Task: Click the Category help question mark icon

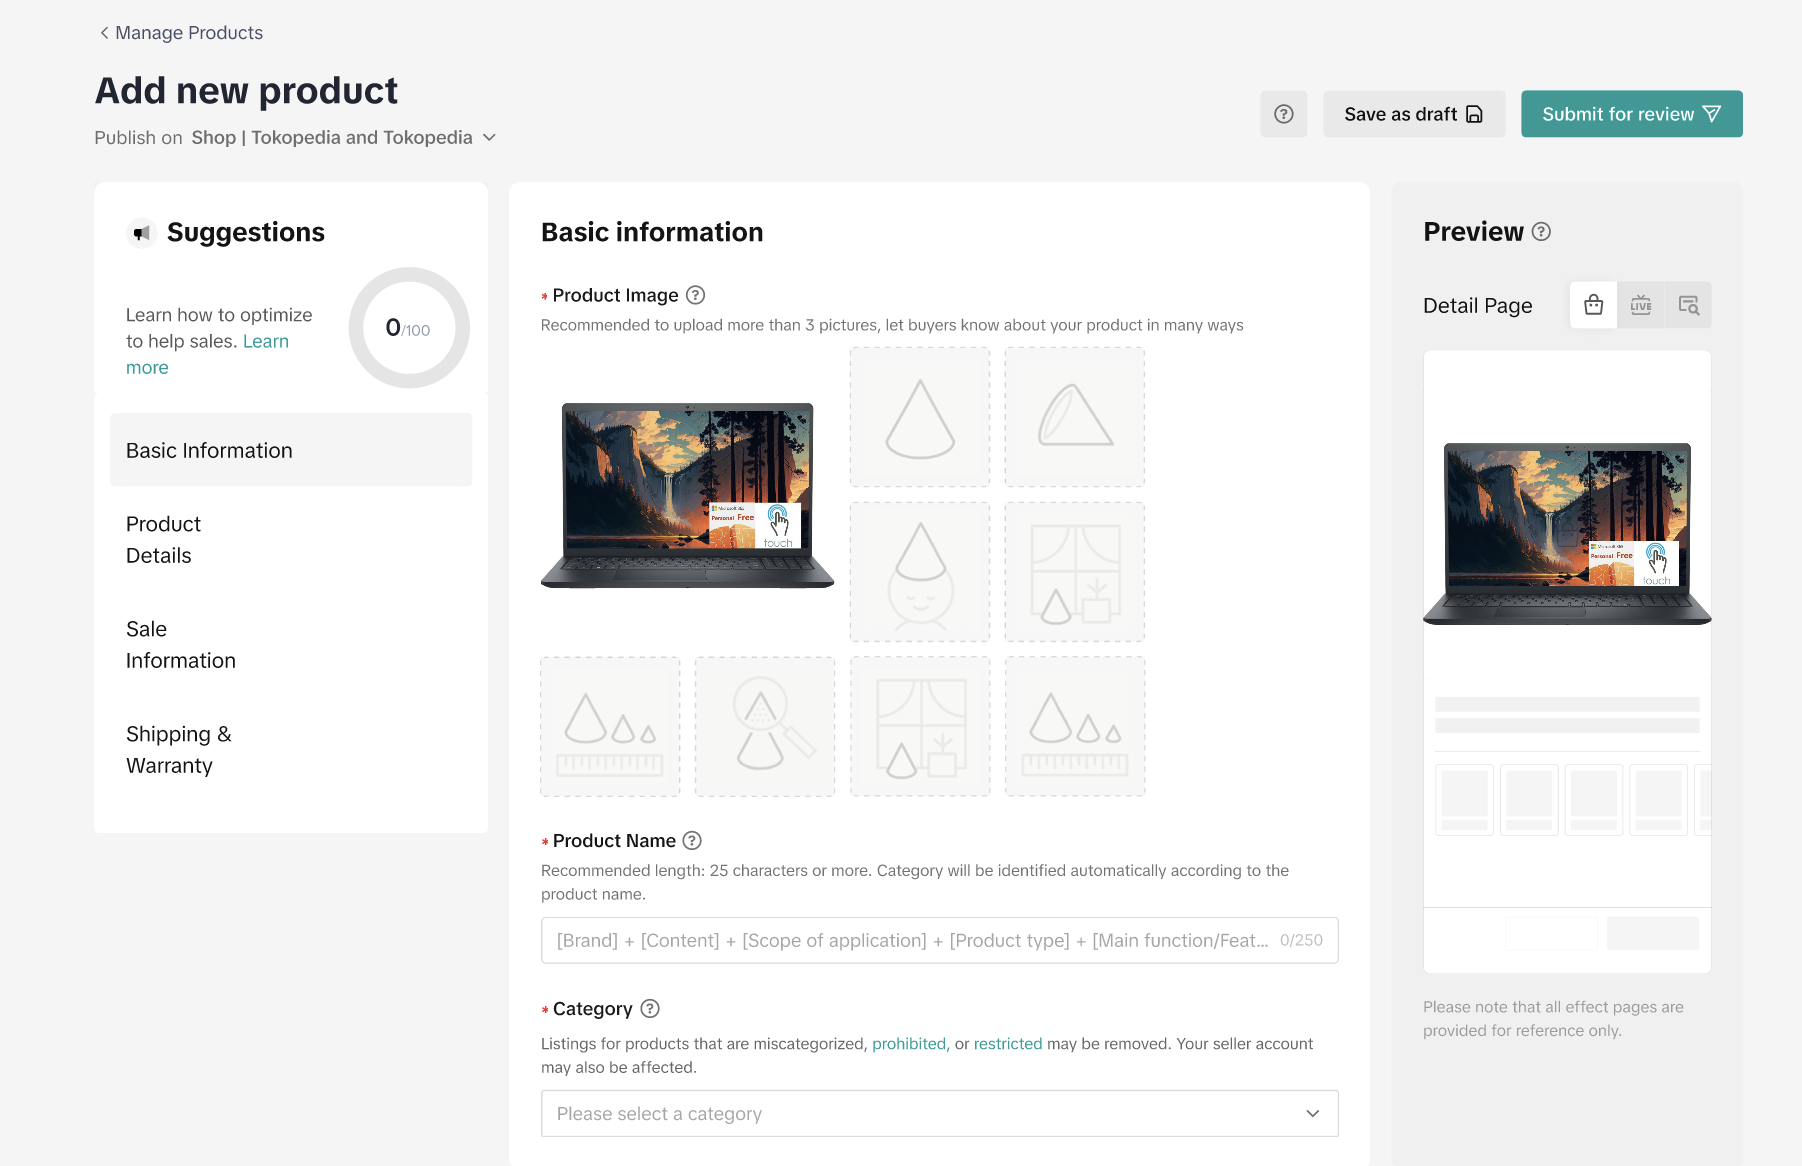Action: pos(650,1009)
